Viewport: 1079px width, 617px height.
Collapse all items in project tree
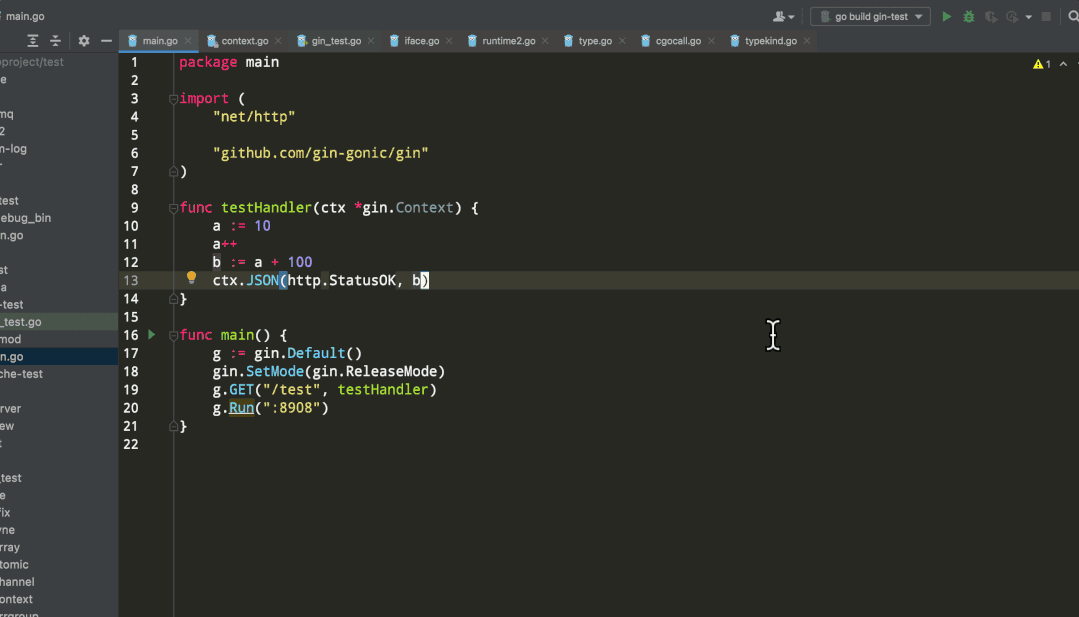pyautogui.click(x=56, y=41)
